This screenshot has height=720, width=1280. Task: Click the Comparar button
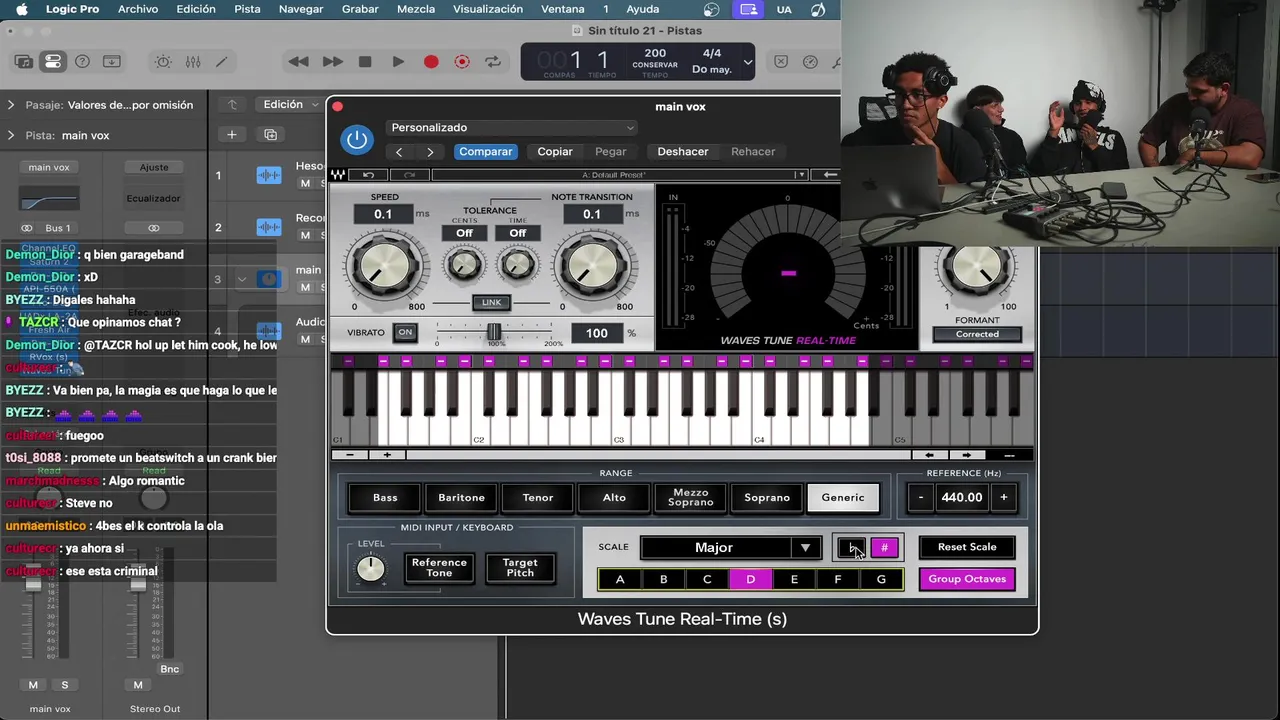coord(485,152)
